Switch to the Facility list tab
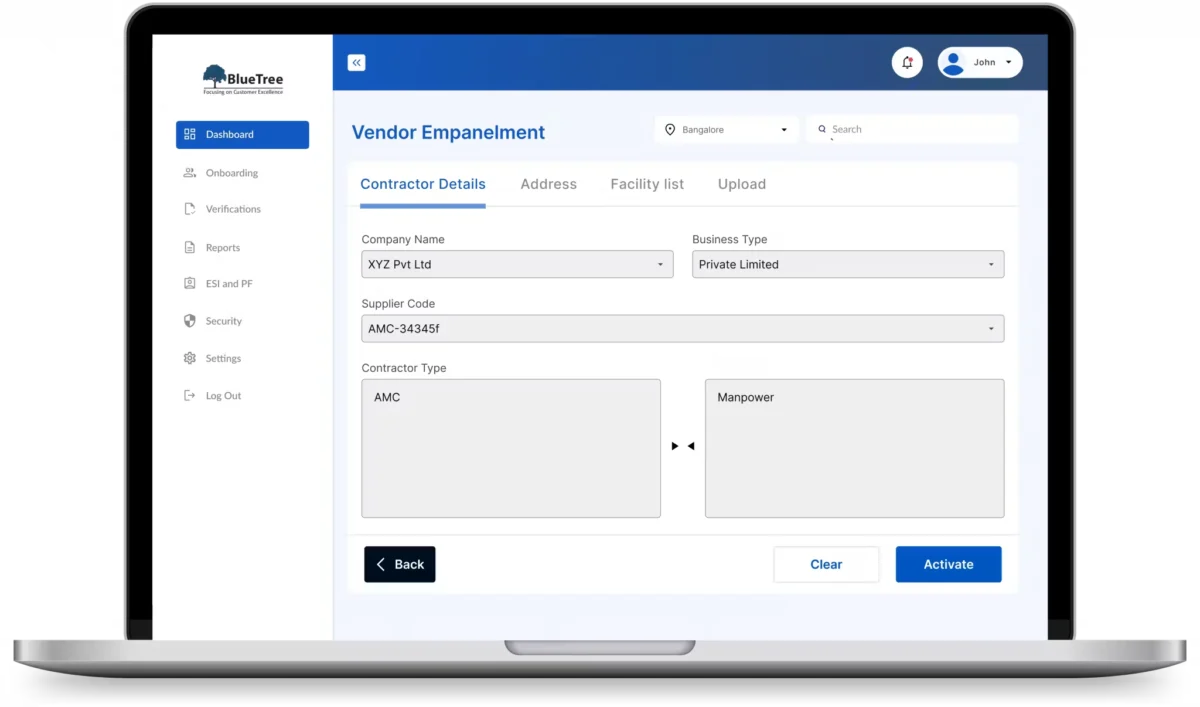Image resolution: width=1200 pixels, height=707 pixels. click(647, 184)
